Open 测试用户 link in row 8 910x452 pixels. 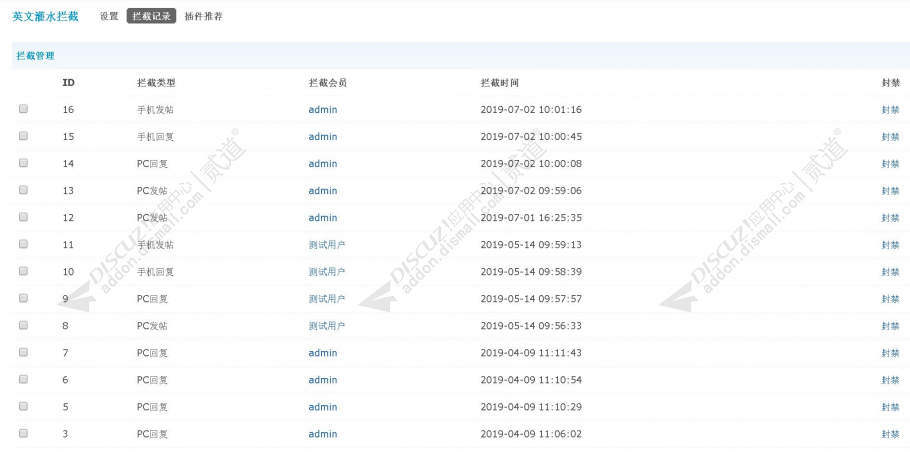[x=327, y=326]
